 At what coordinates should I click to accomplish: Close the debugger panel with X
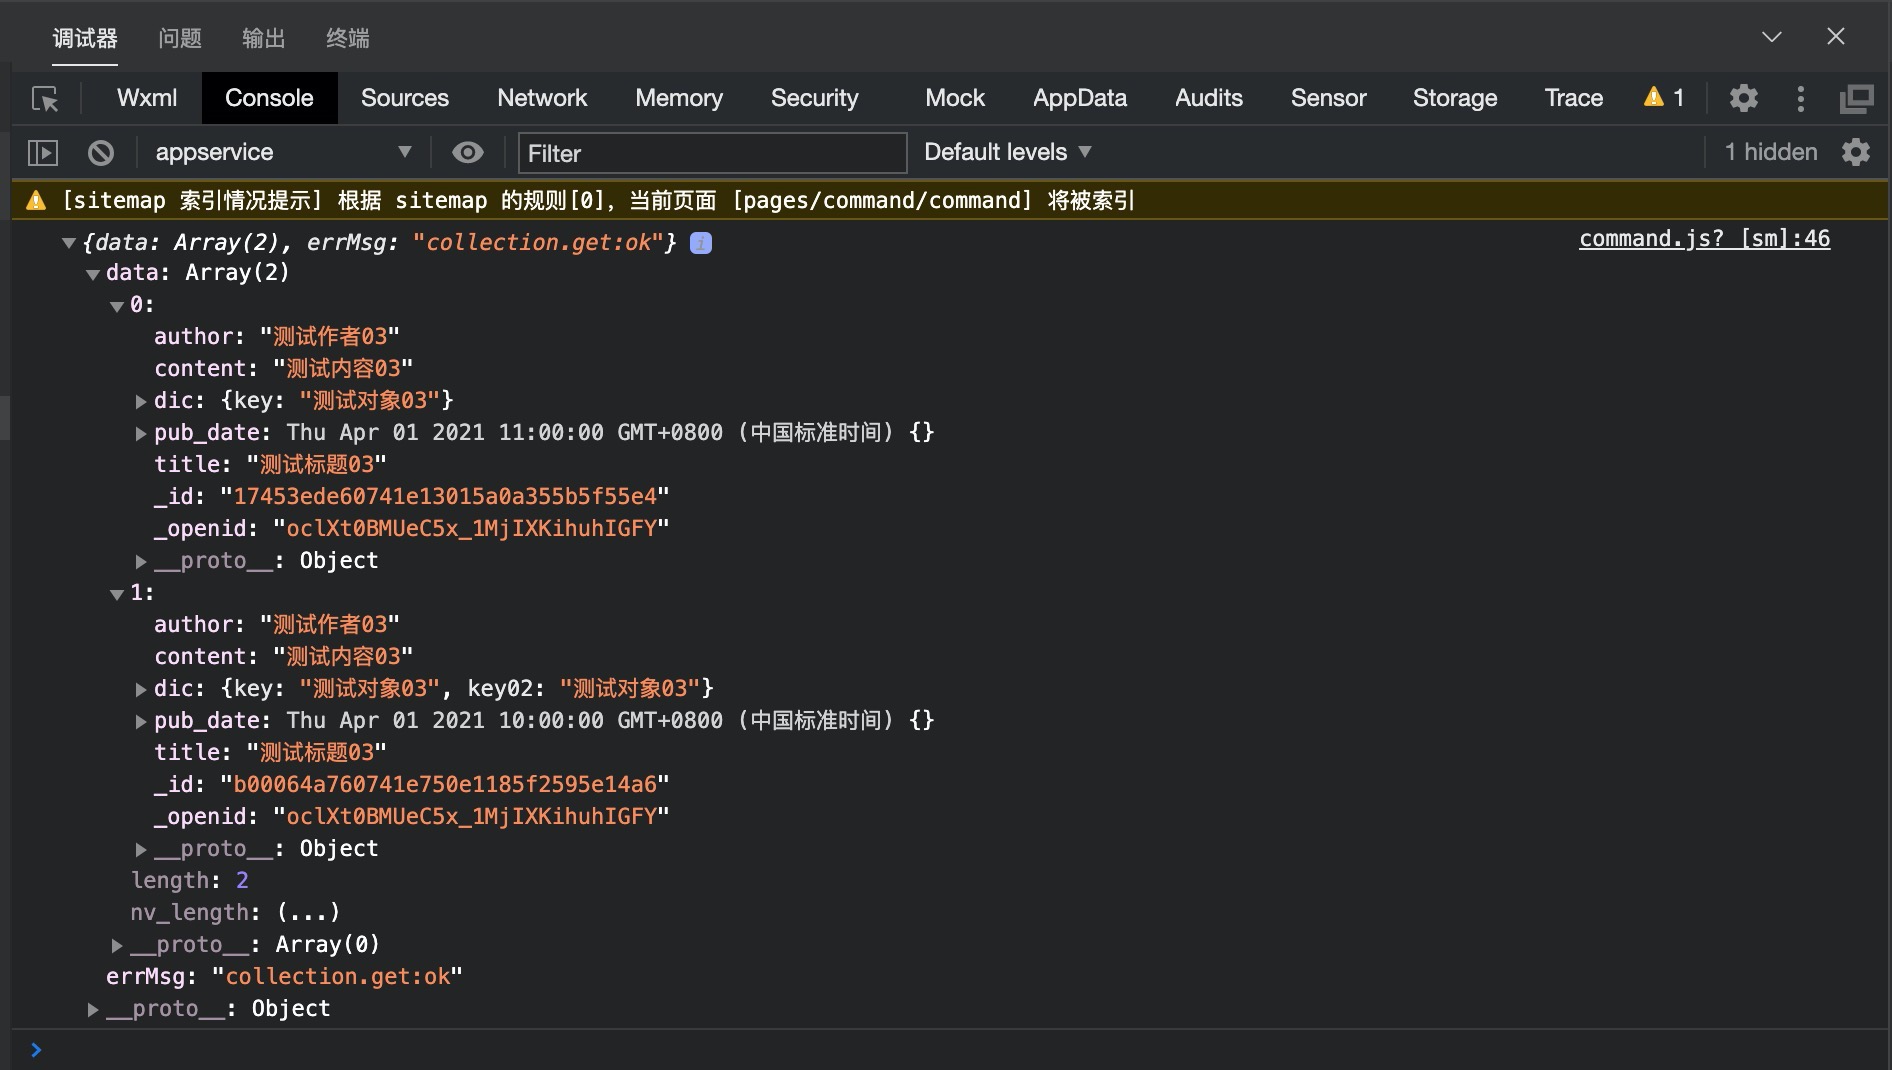tap(1835, 37)
